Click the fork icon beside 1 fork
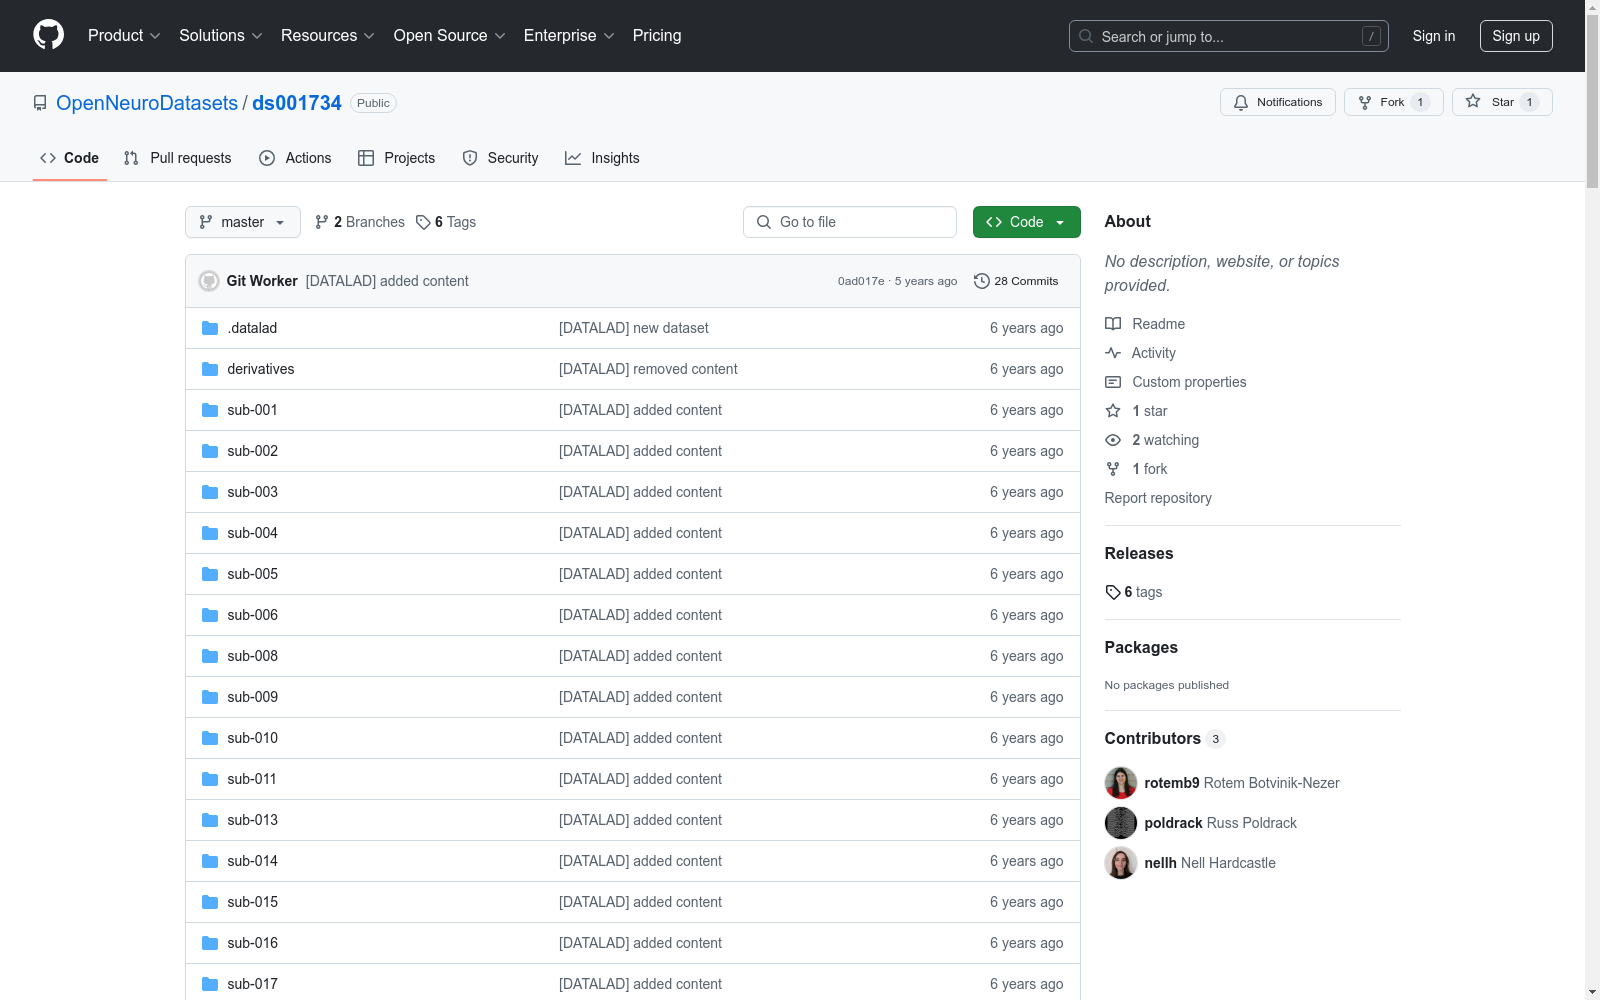1600x1000 pixels. (x=1113, y=469)
